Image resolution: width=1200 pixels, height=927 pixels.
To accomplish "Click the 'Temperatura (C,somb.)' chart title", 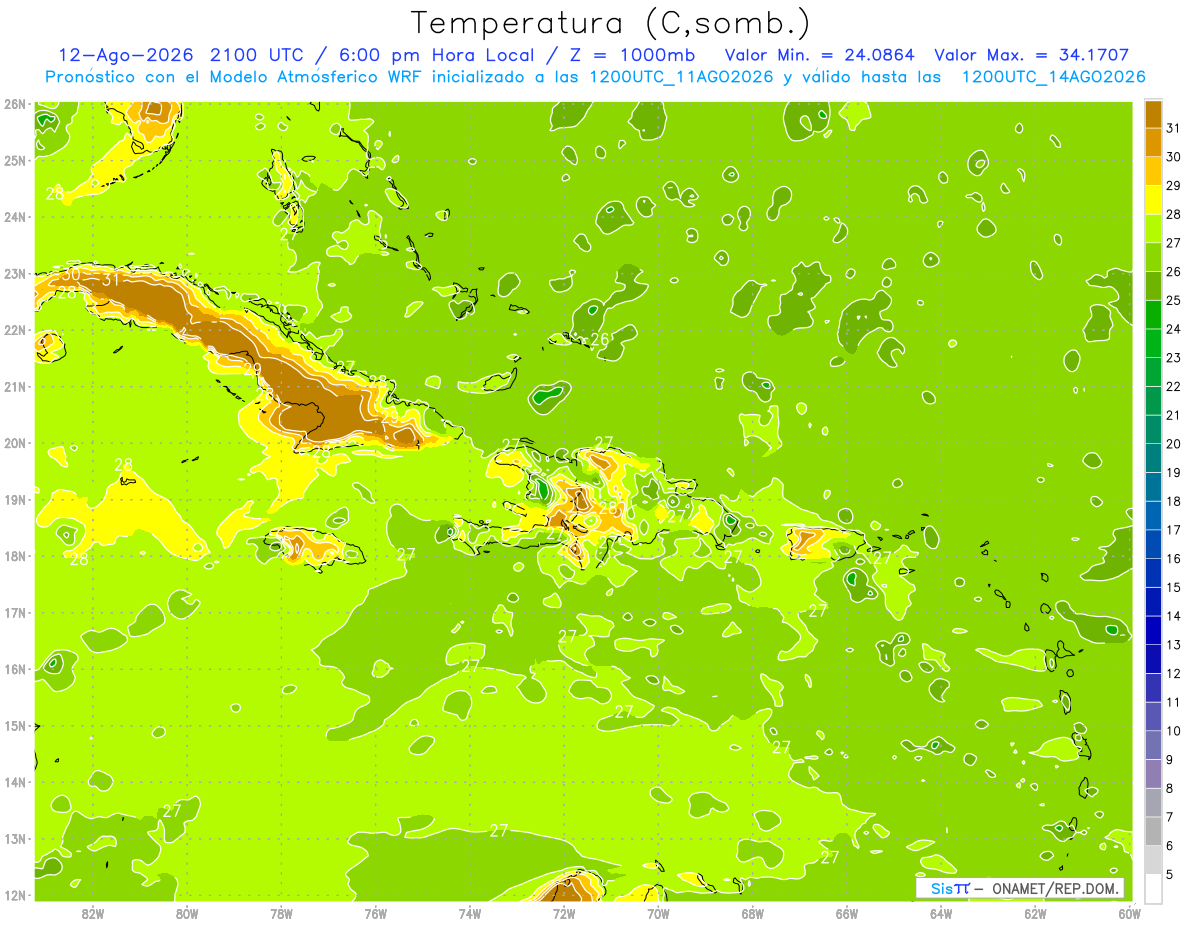I will (610, 24).
